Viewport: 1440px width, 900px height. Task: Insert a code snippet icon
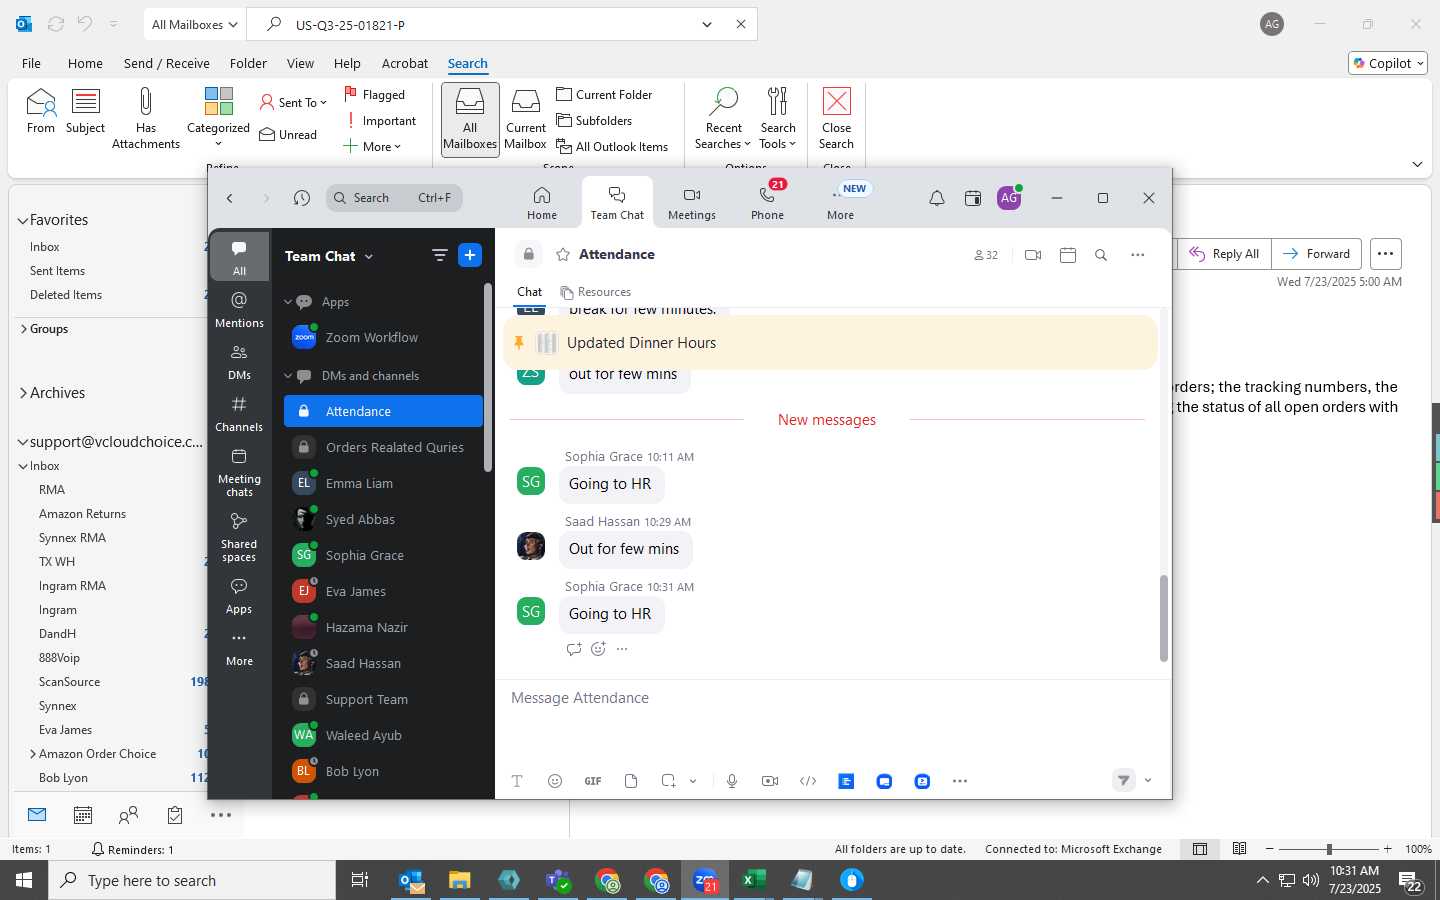pos(808,781)
